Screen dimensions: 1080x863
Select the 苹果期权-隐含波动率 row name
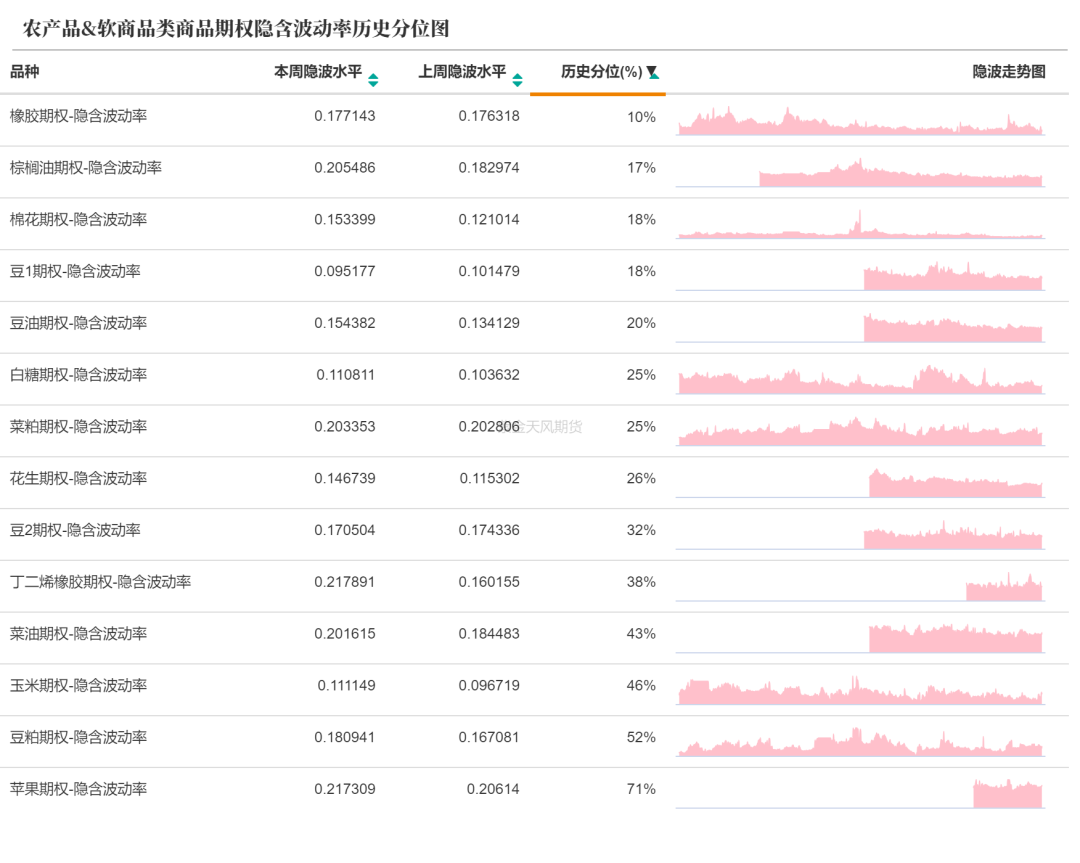(x=79, y=789)
